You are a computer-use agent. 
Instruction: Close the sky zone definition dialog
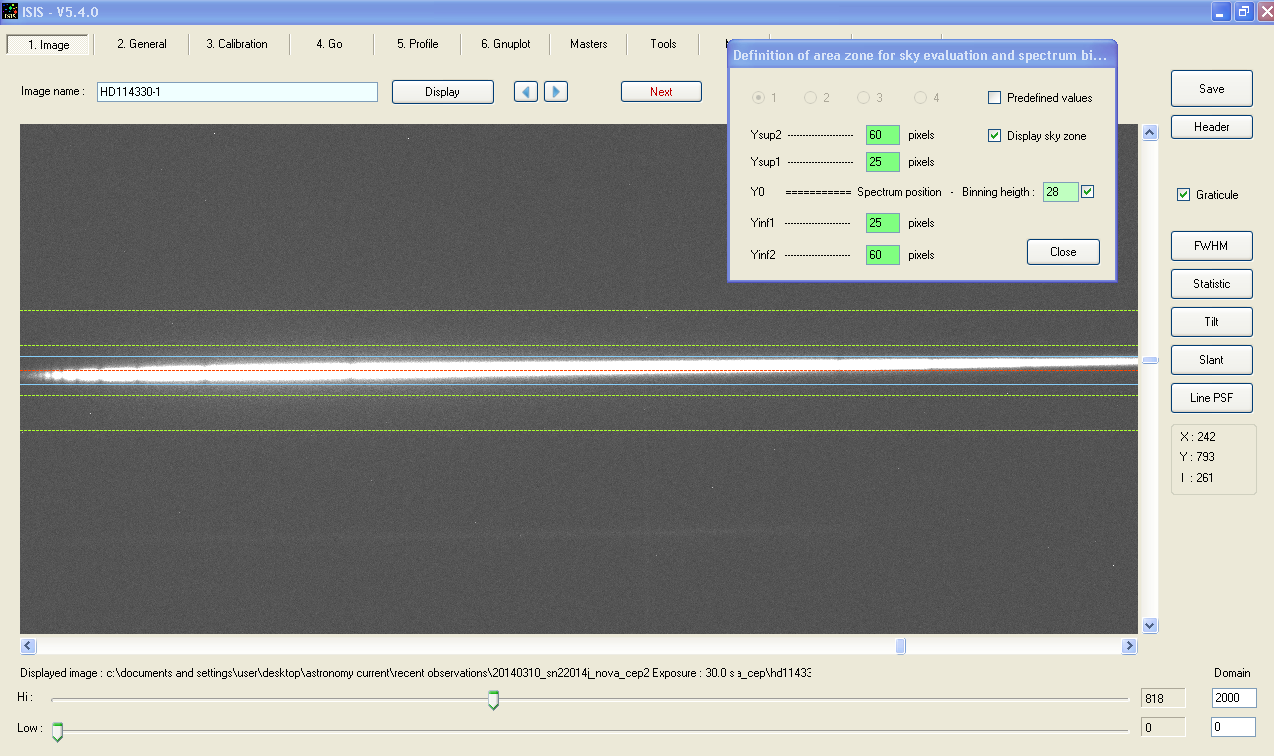click(1063, 252)
